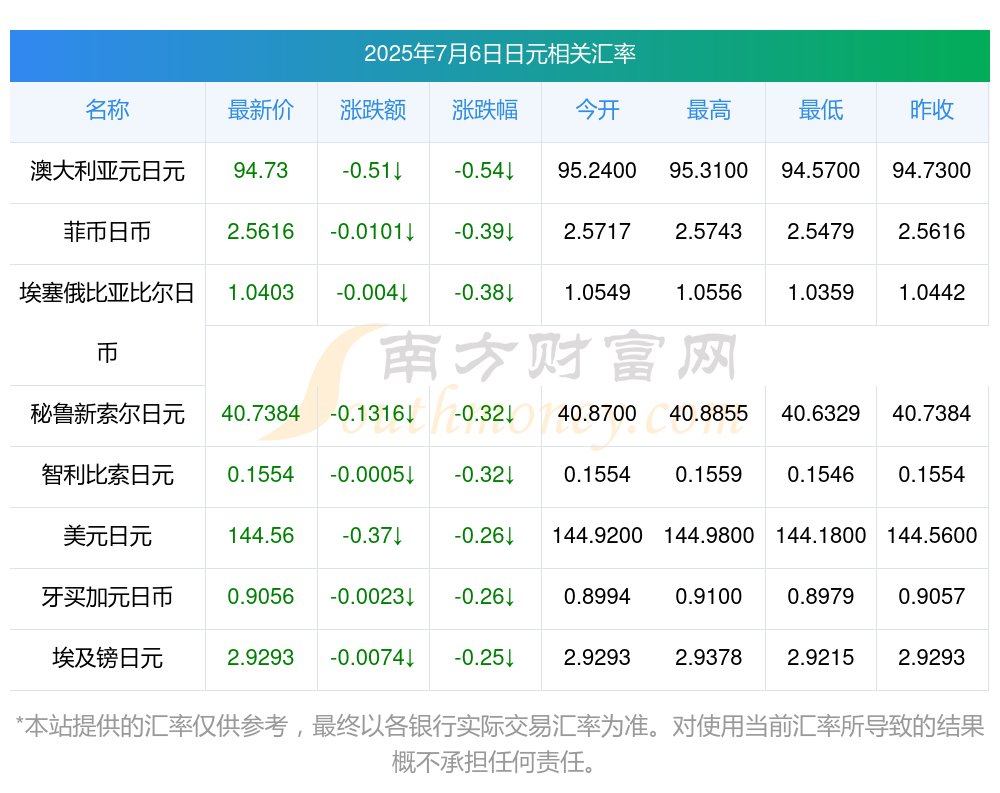Click the change value '-0.004↓'
The width and height of the screenshot is (1000, 793).
[373, 293]
